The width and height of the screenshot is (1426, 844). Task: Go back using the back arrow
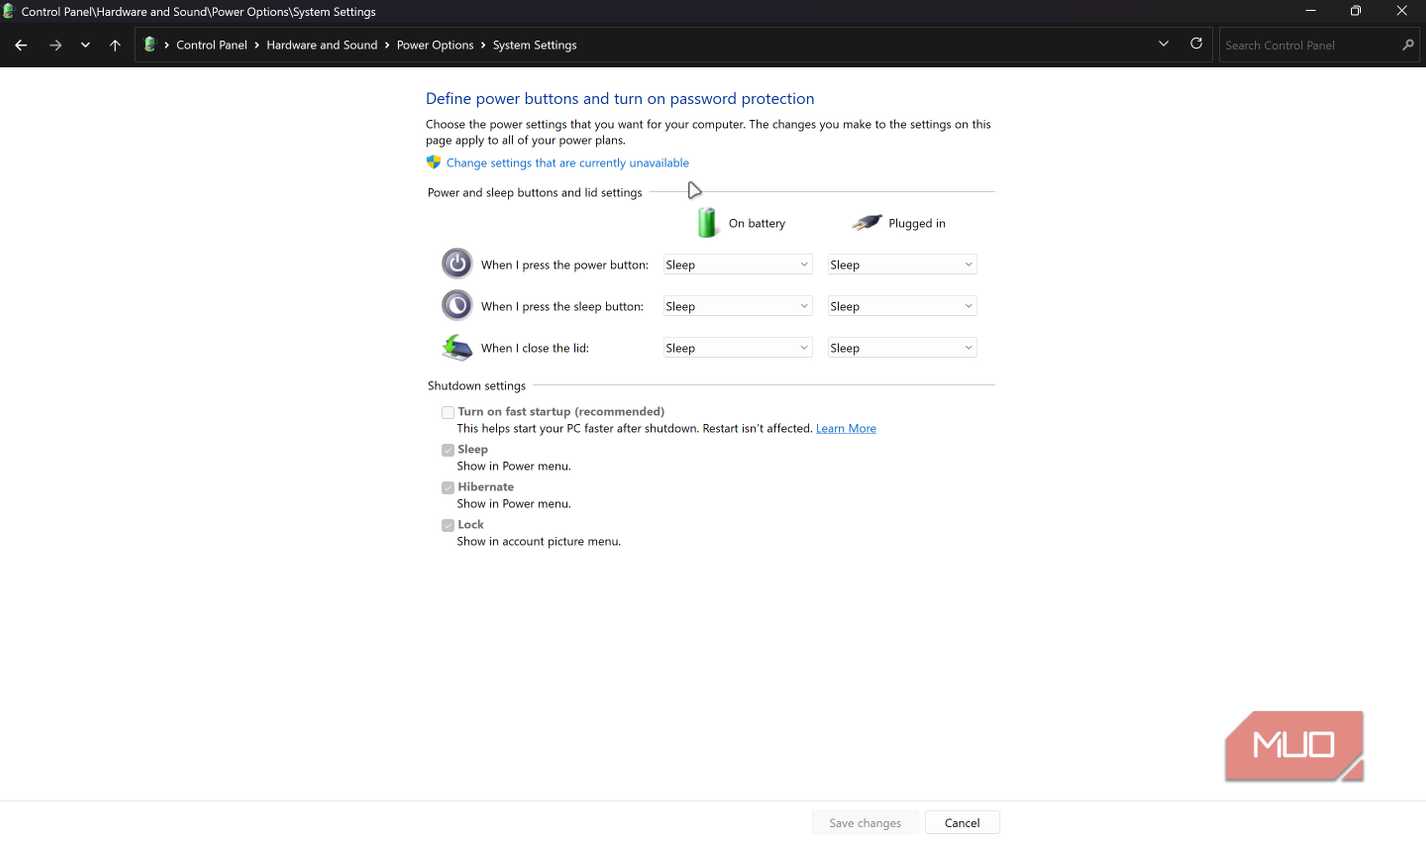[21, 45]
